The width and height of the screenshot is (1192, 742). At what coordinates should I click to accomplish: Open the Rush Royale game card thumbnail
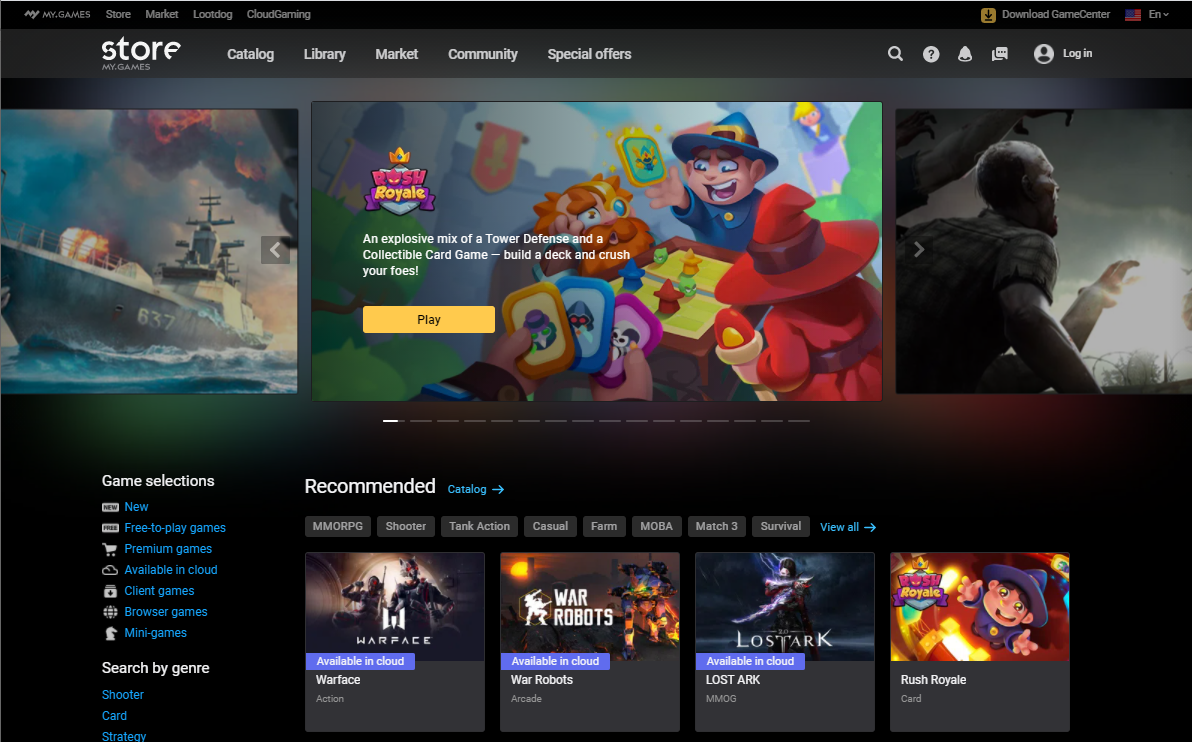tap(980, 607)
